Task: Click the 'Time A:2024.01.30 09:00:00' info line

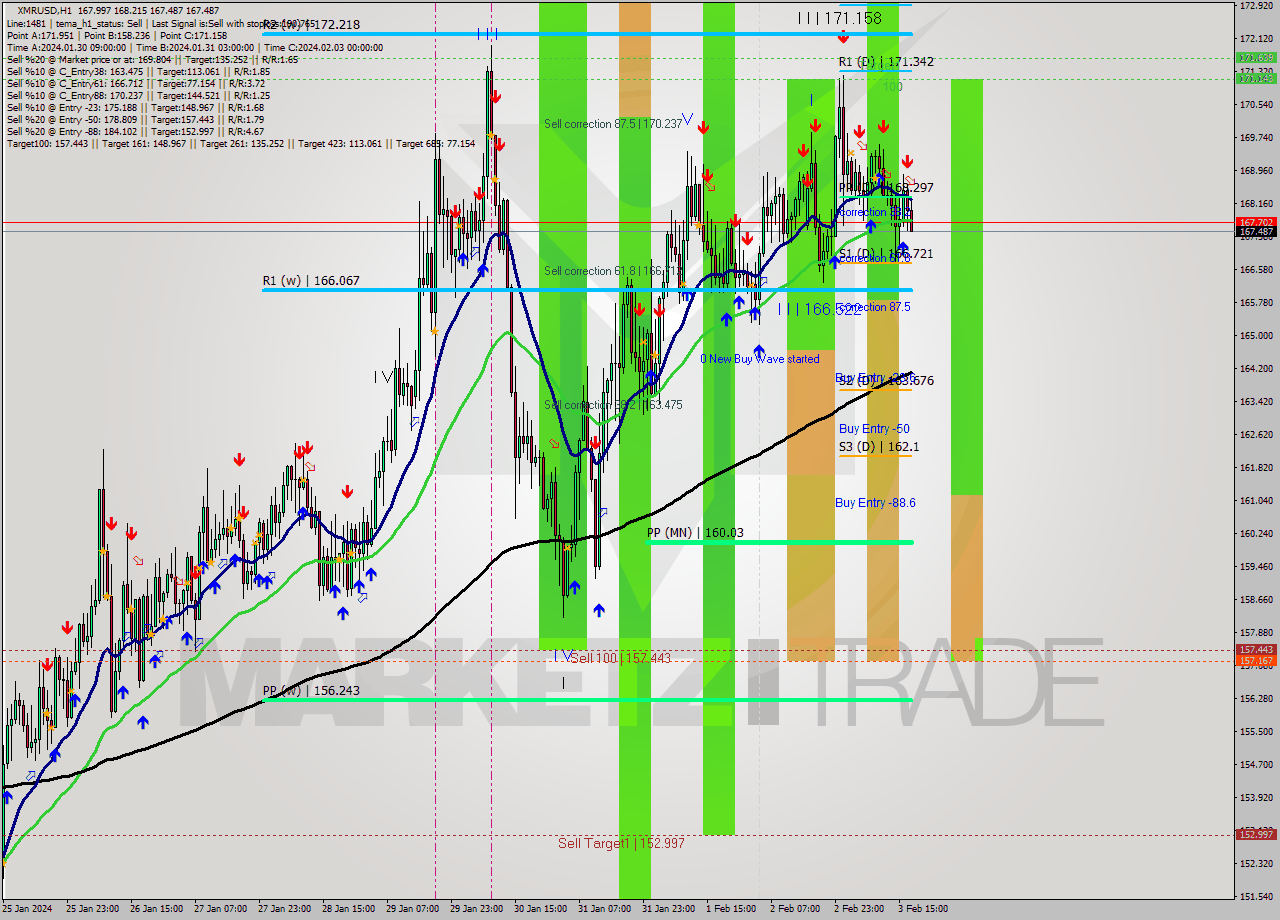Action: pyautogui.click(x=195, y=47)
